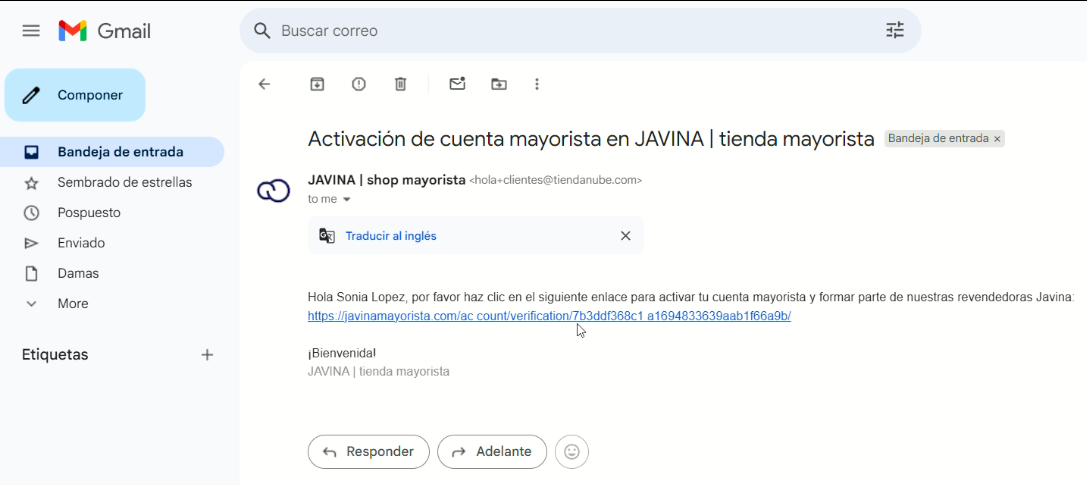Click the Componer button
The height and width of the screenshot is (485, 1087).
[75, 95]
